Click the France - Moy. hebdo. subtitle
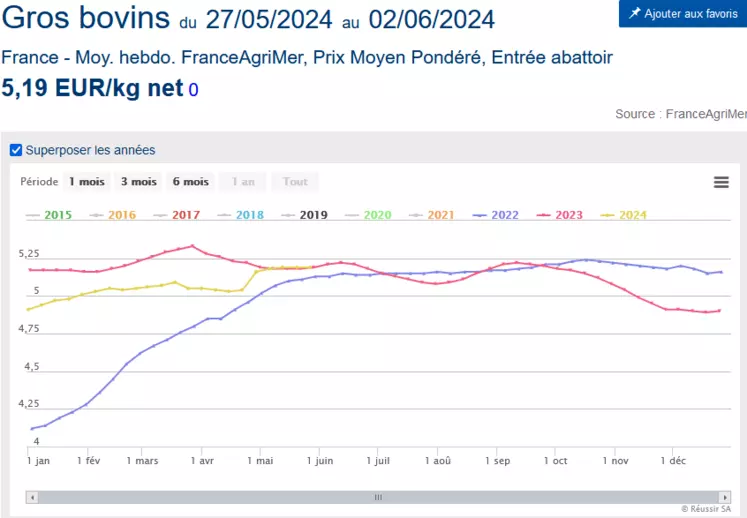 coord(307,57)
